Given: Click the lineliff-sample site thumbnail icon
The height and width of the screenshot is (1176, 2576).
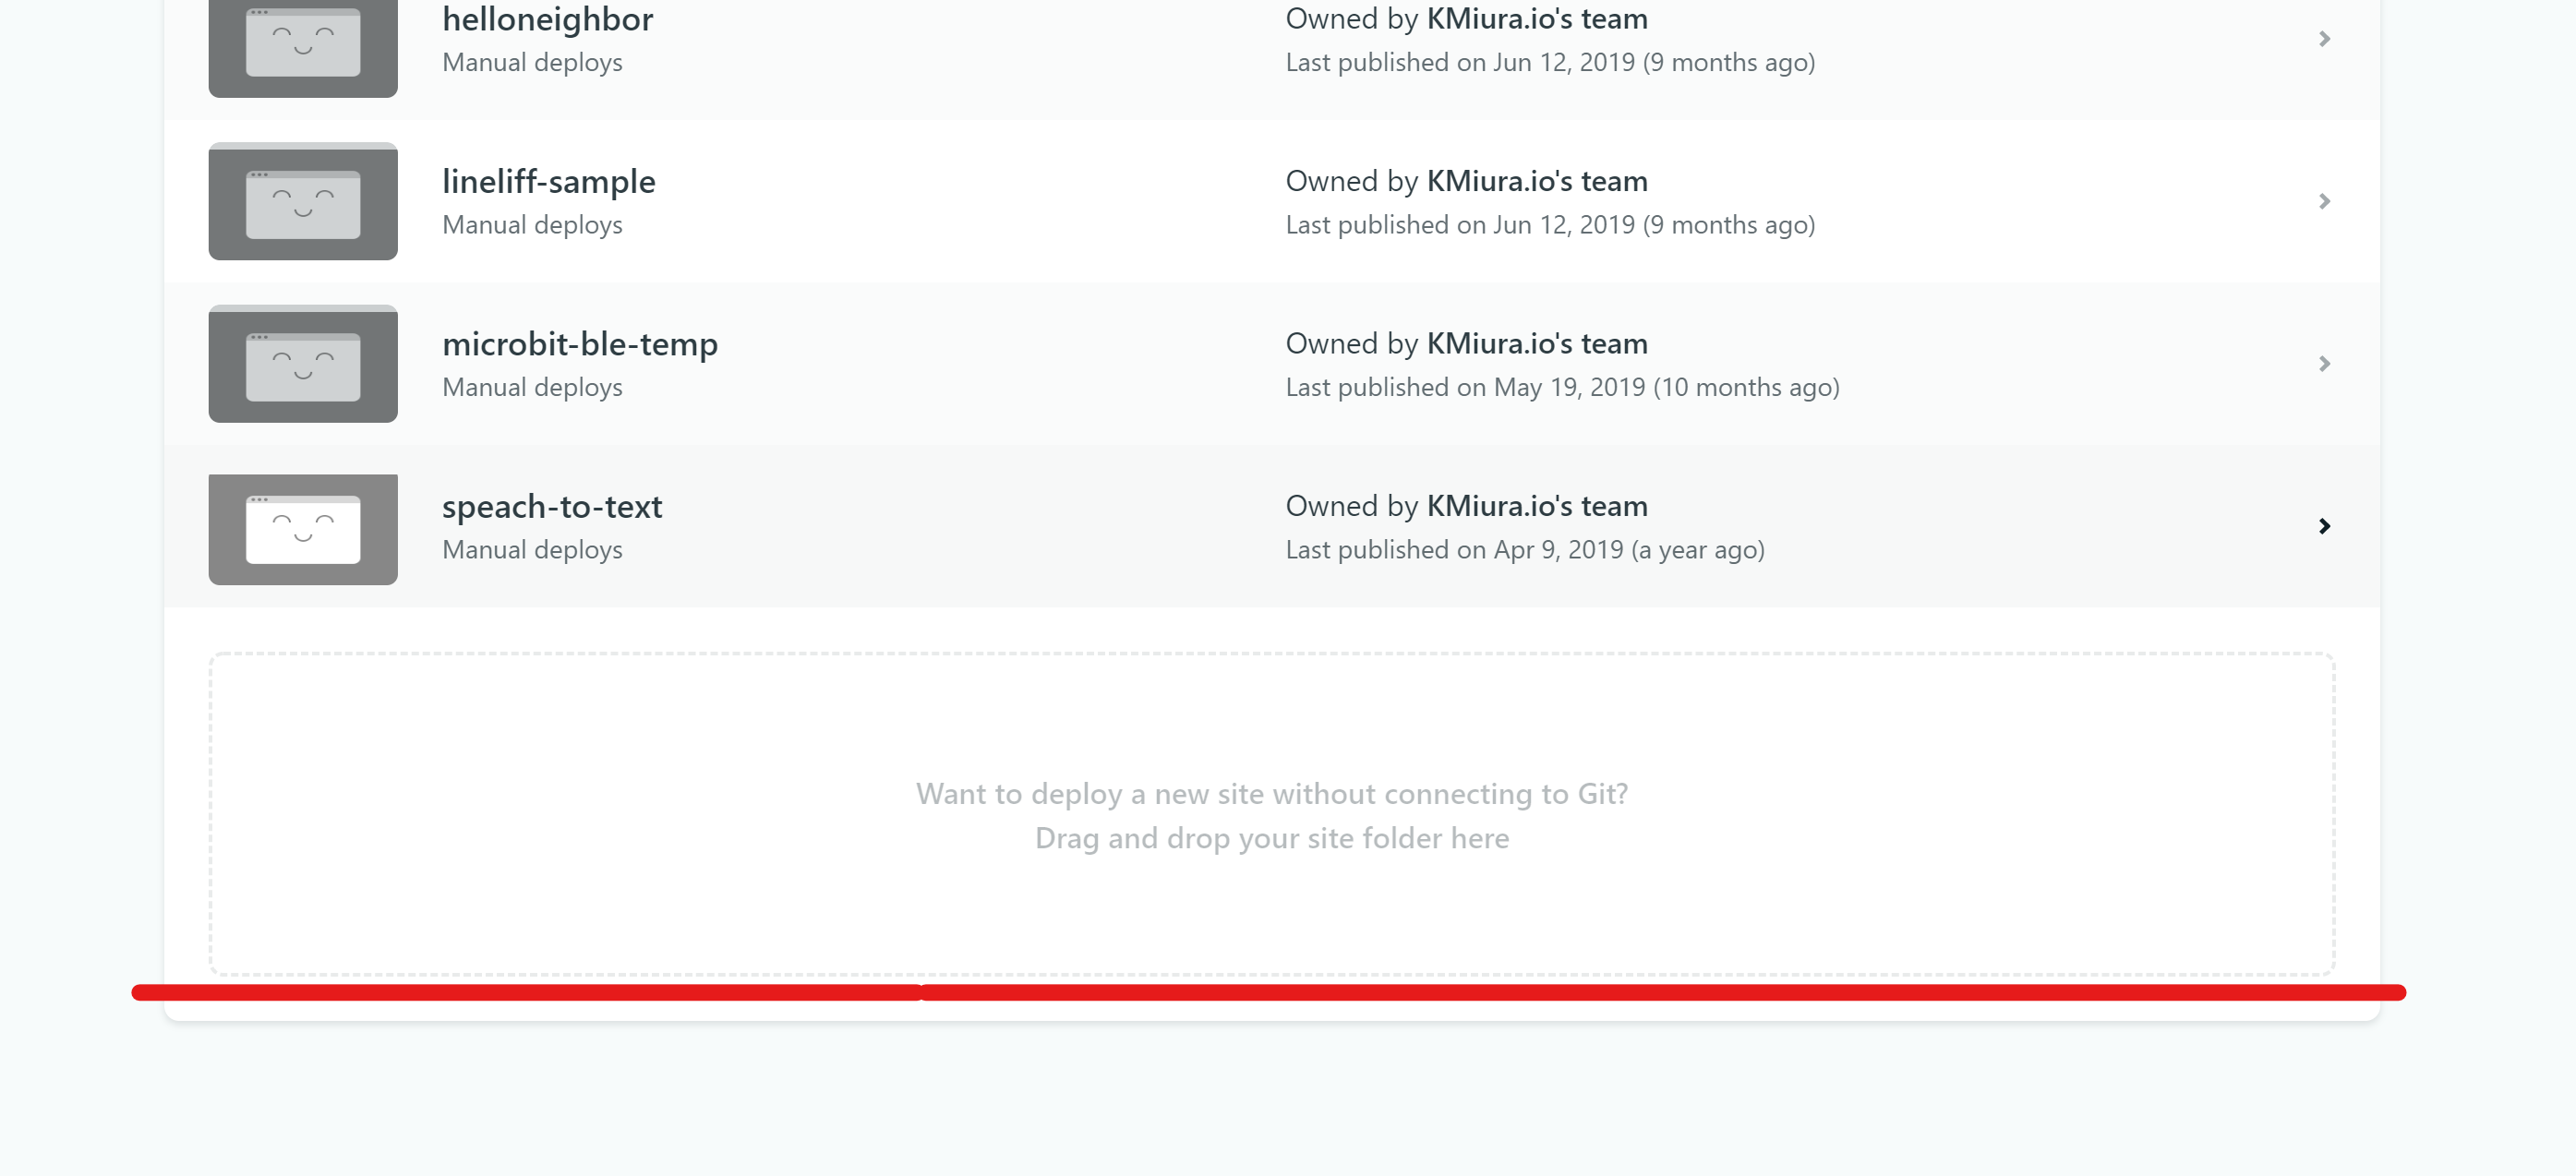Looking at the screenshot, I should pos(303,202).
